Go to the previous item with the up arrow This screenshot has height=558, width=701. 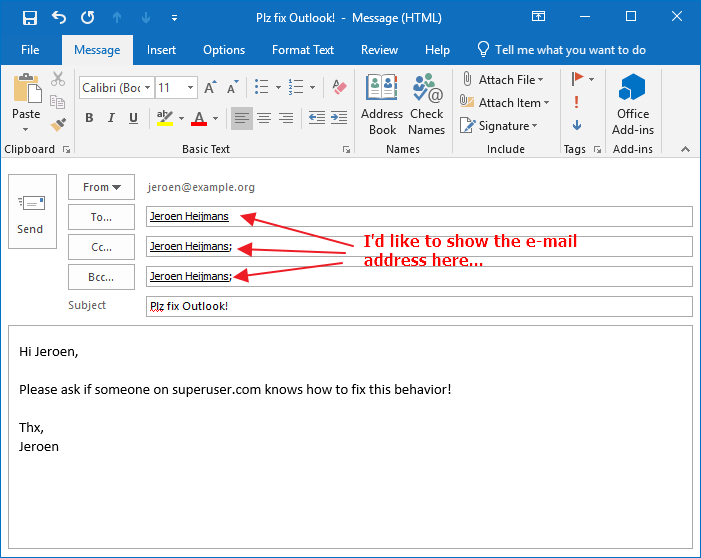click(x=117, y=18)
